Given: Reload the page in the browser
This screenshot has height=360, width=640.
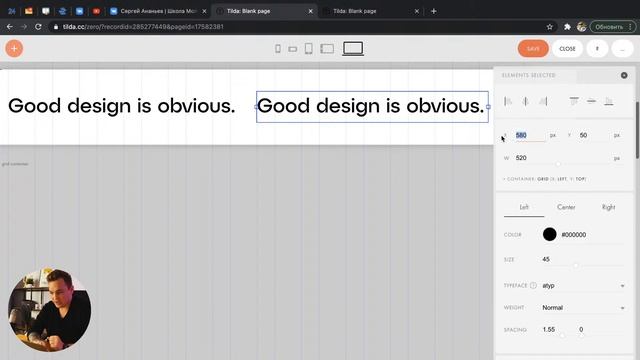Looking at the screenshot, I should [38, 27].
